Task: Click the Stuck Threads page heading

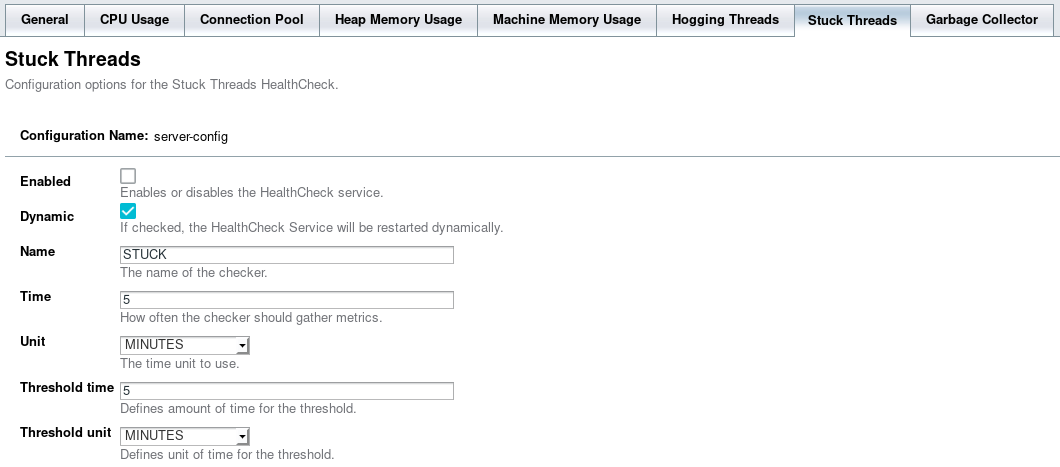Action: 73,59
